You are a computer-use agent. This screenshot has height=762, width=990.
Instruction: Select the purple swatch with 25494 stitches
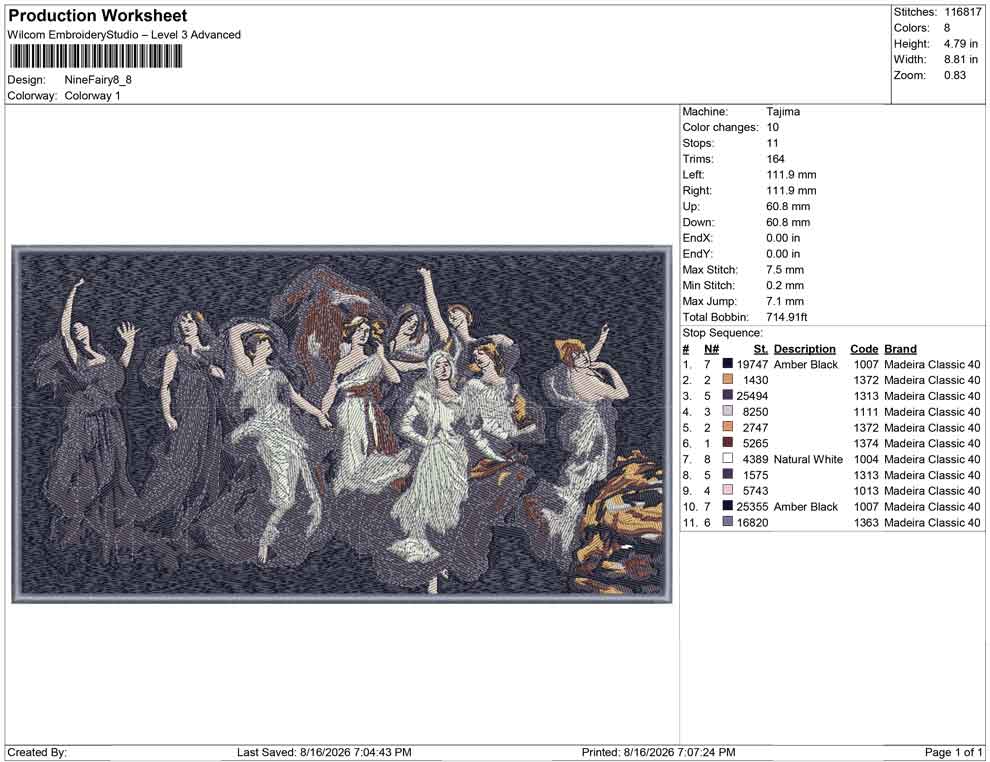pos(727,395)
